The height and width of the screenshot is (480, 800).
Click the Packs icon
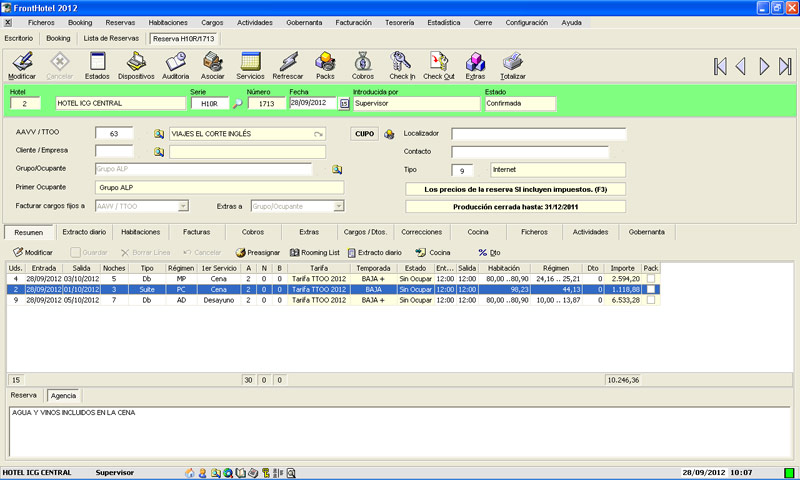pos(325,62)
